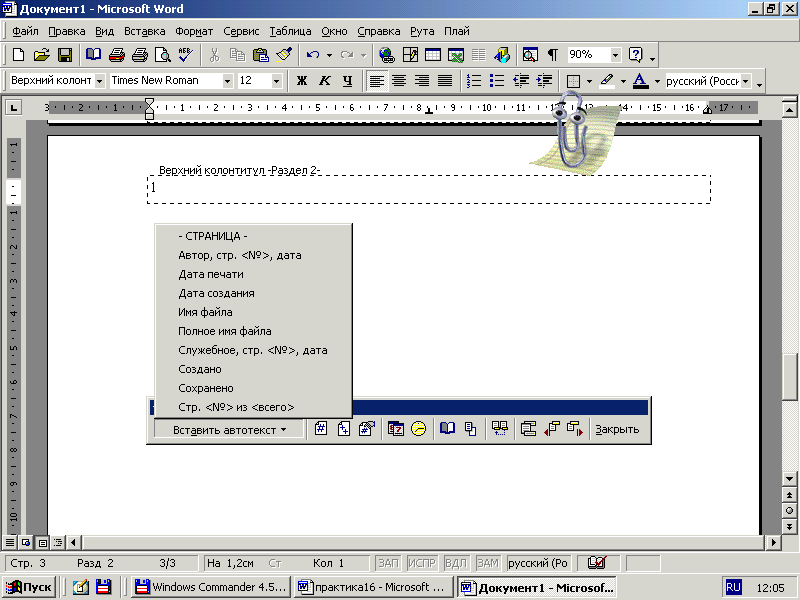Paste from clipboard icon
Viewport: 800px width, 600px height.
click(261, 55)
